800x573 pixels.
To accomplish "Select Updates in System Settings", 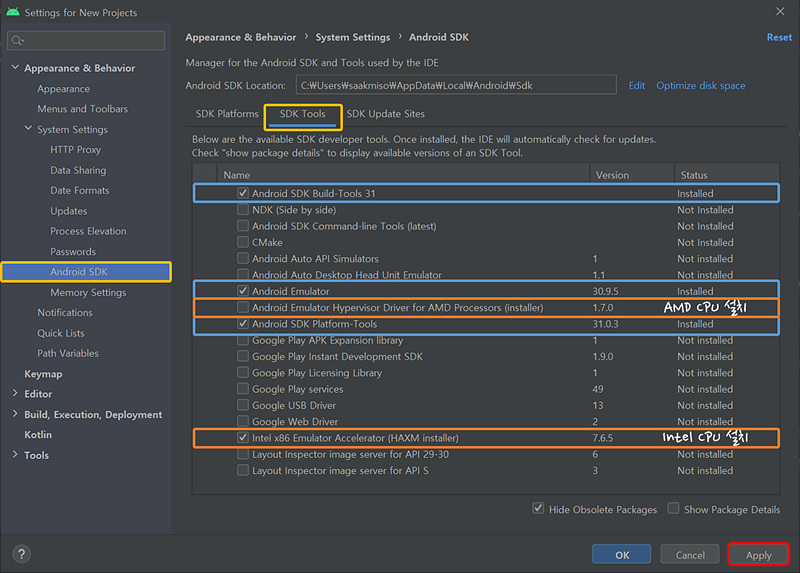I will (68, 211).
